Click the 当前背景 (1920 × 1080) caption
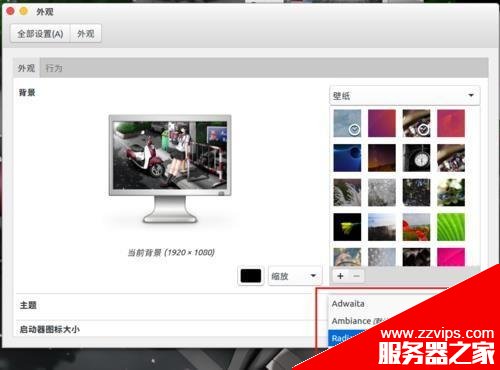The height and width of the screenshot is (370, 500). pos(171,252)
